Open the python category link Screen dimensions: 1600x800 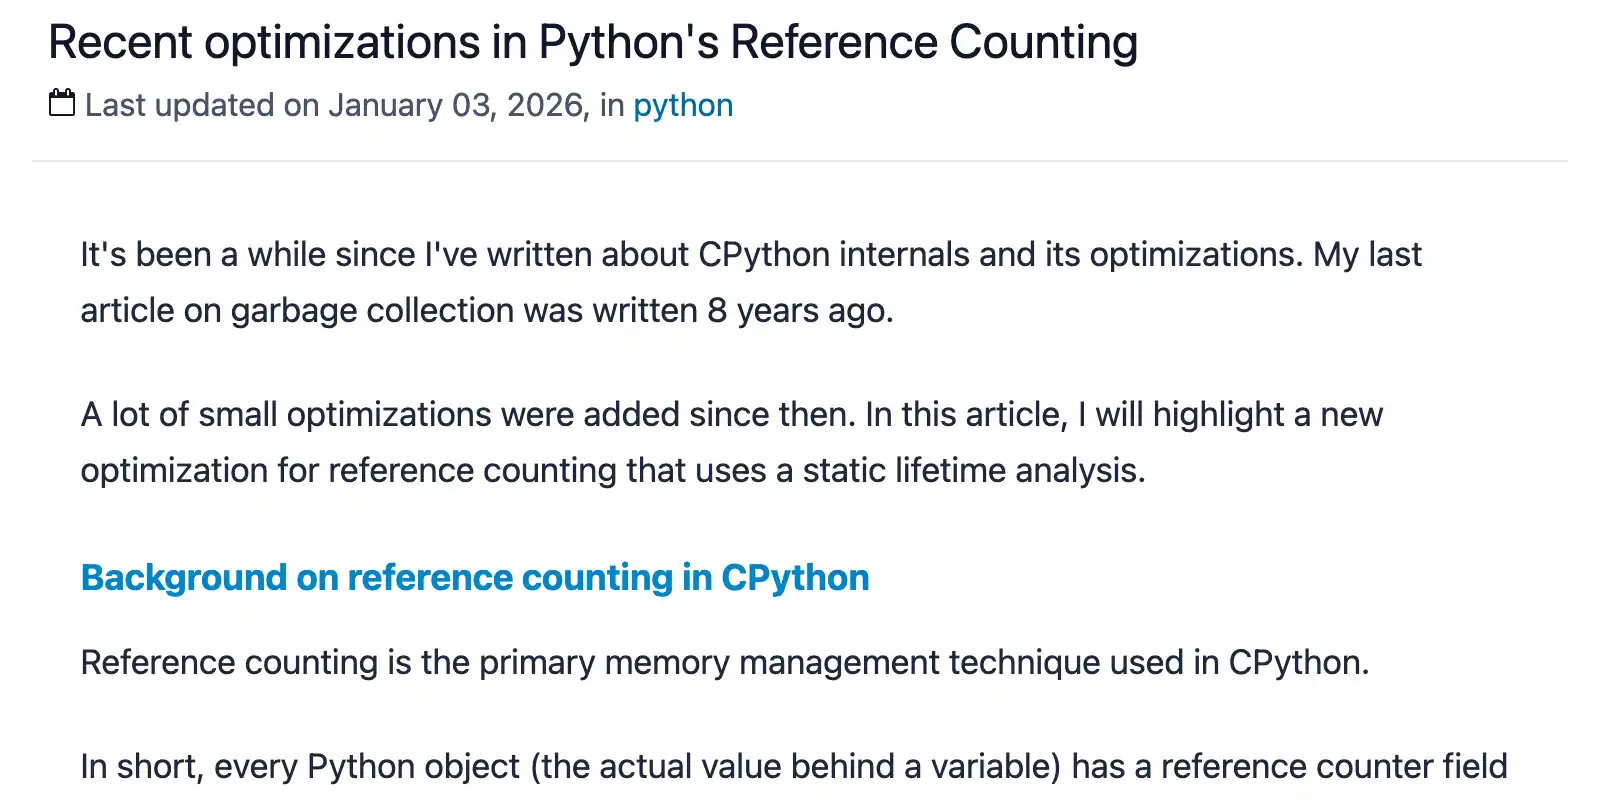(x=683, y=105)
